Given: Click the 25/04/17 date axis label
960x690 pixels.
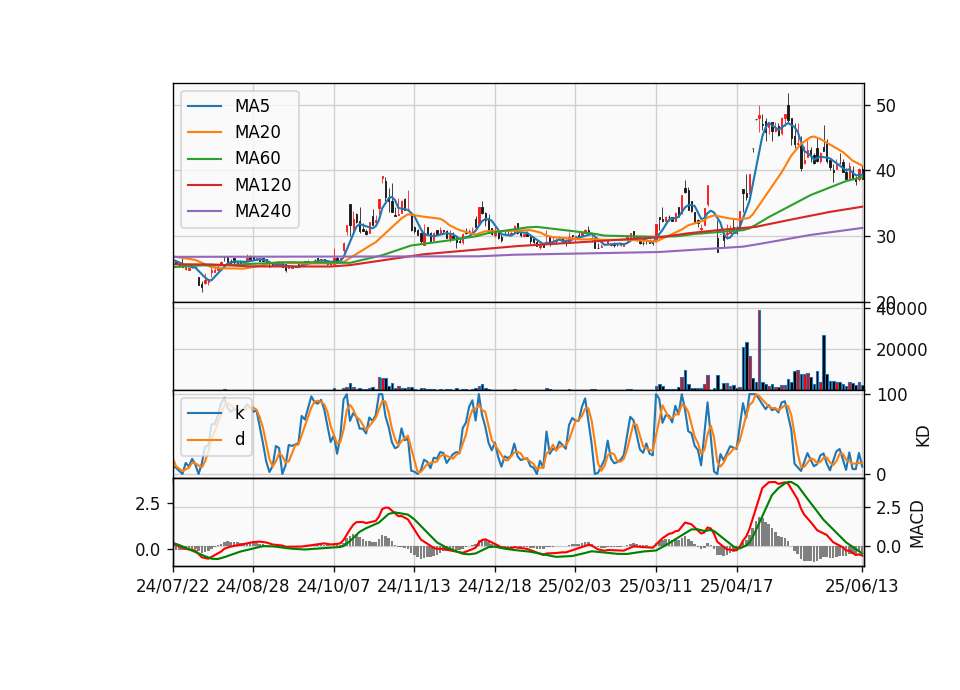Looking at the screenshot, I should (737, 586).
